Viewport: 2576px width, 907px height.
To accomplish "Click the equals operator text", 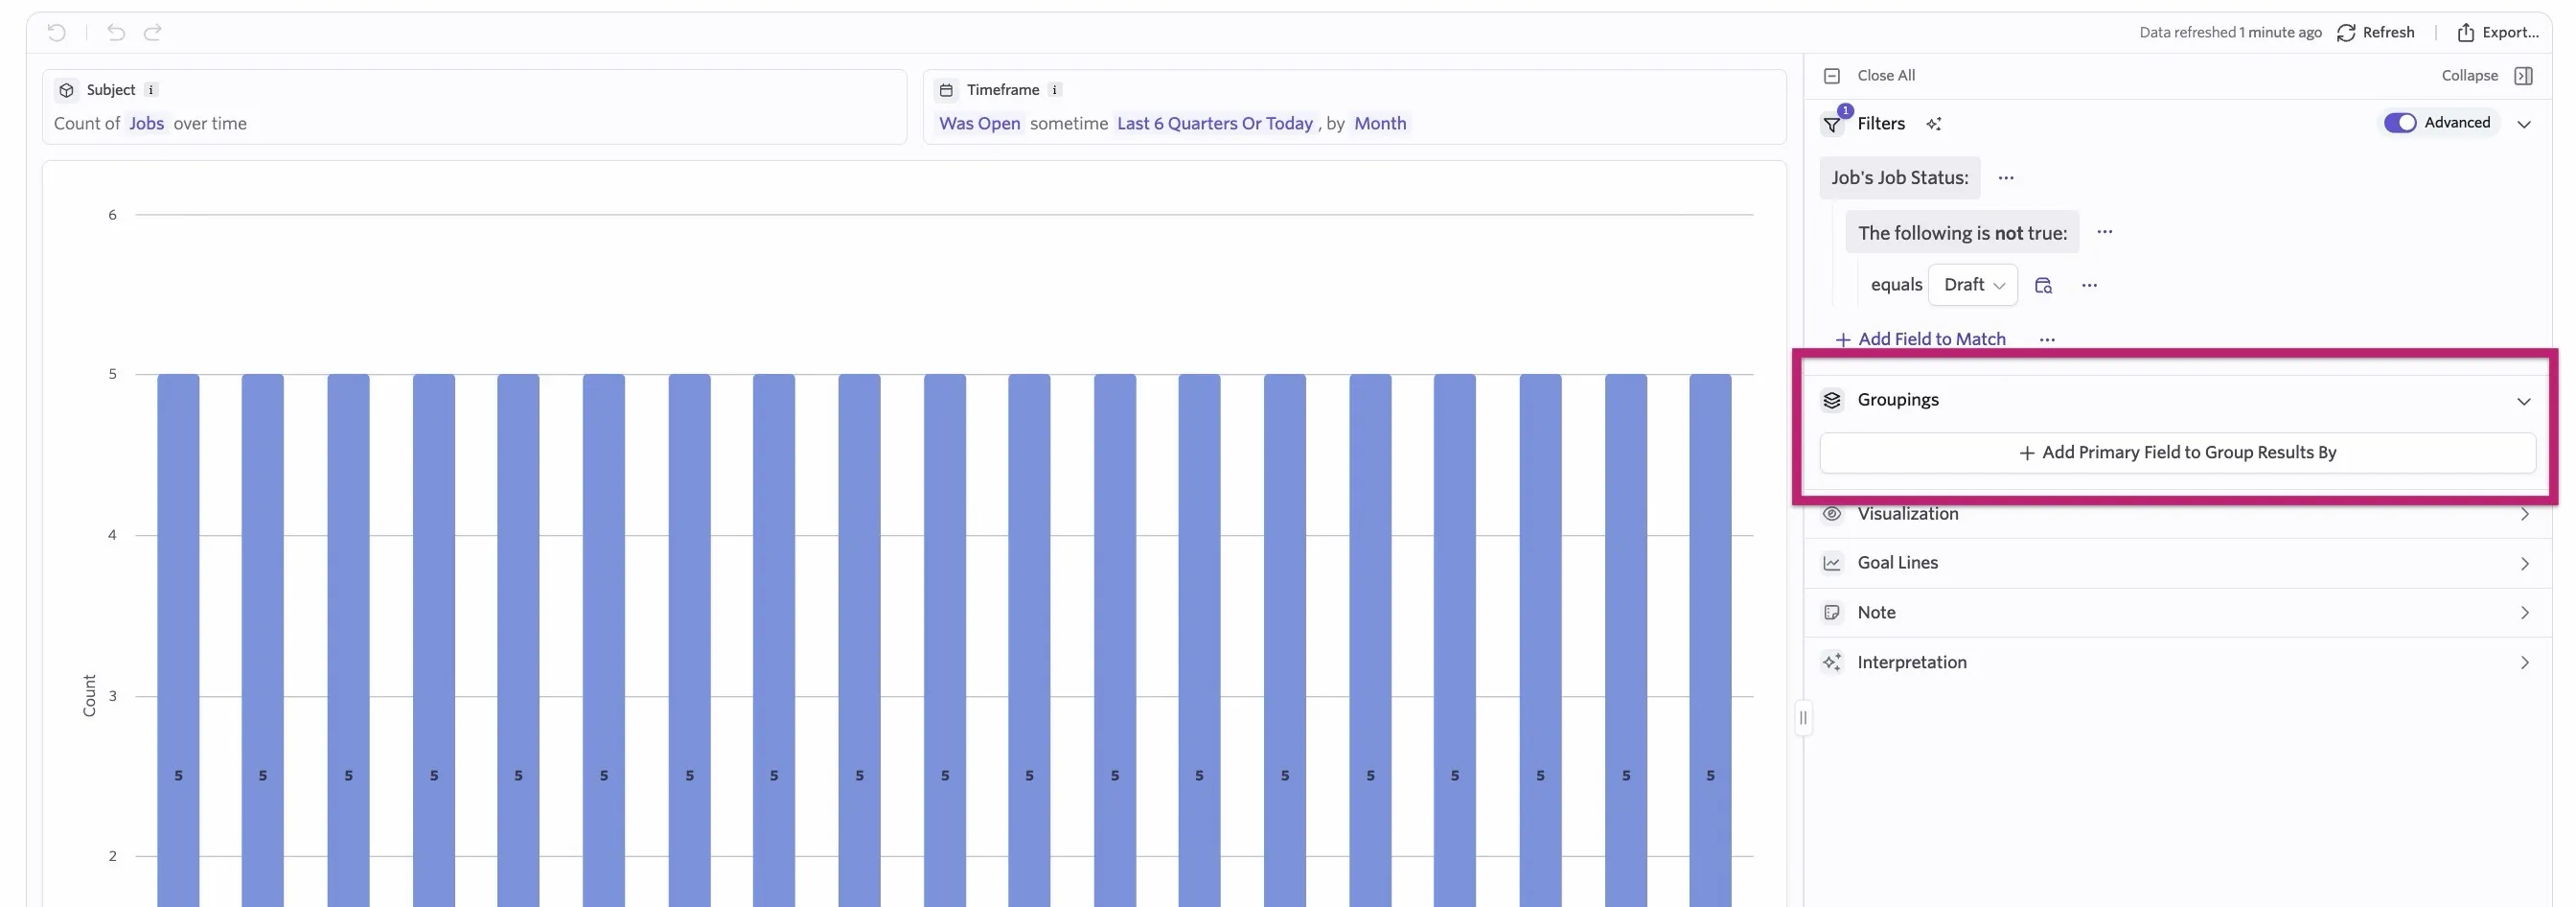I will coord(1896,285).
